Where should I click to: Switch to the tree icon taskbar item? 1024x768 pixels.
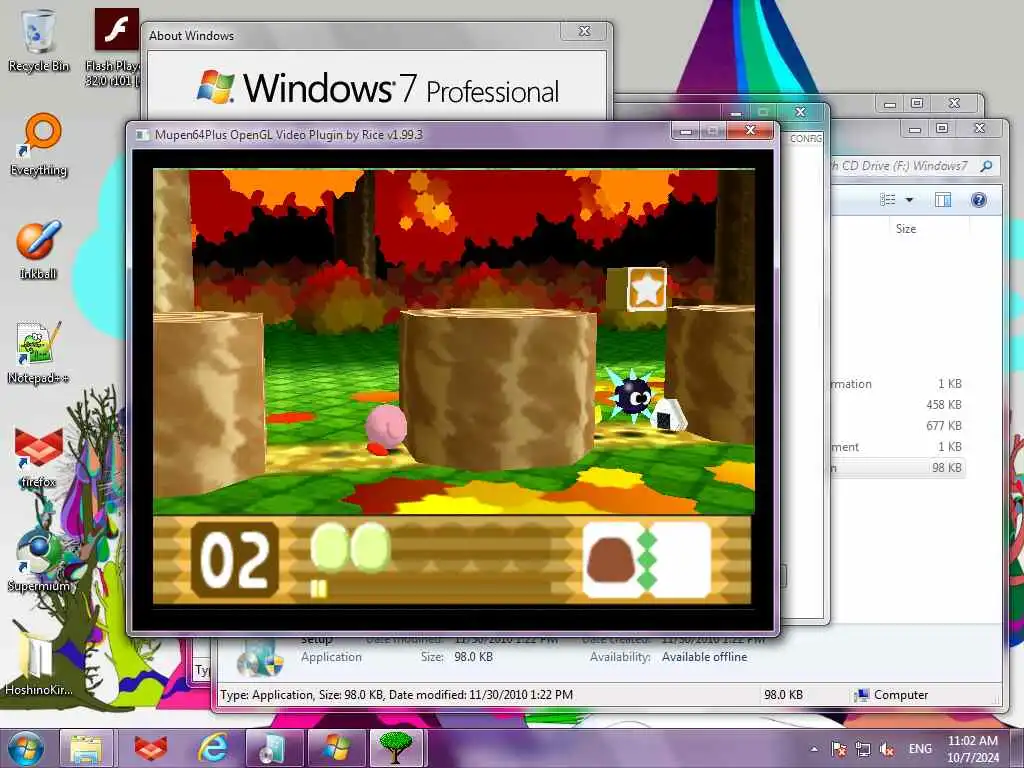point(396,748)
